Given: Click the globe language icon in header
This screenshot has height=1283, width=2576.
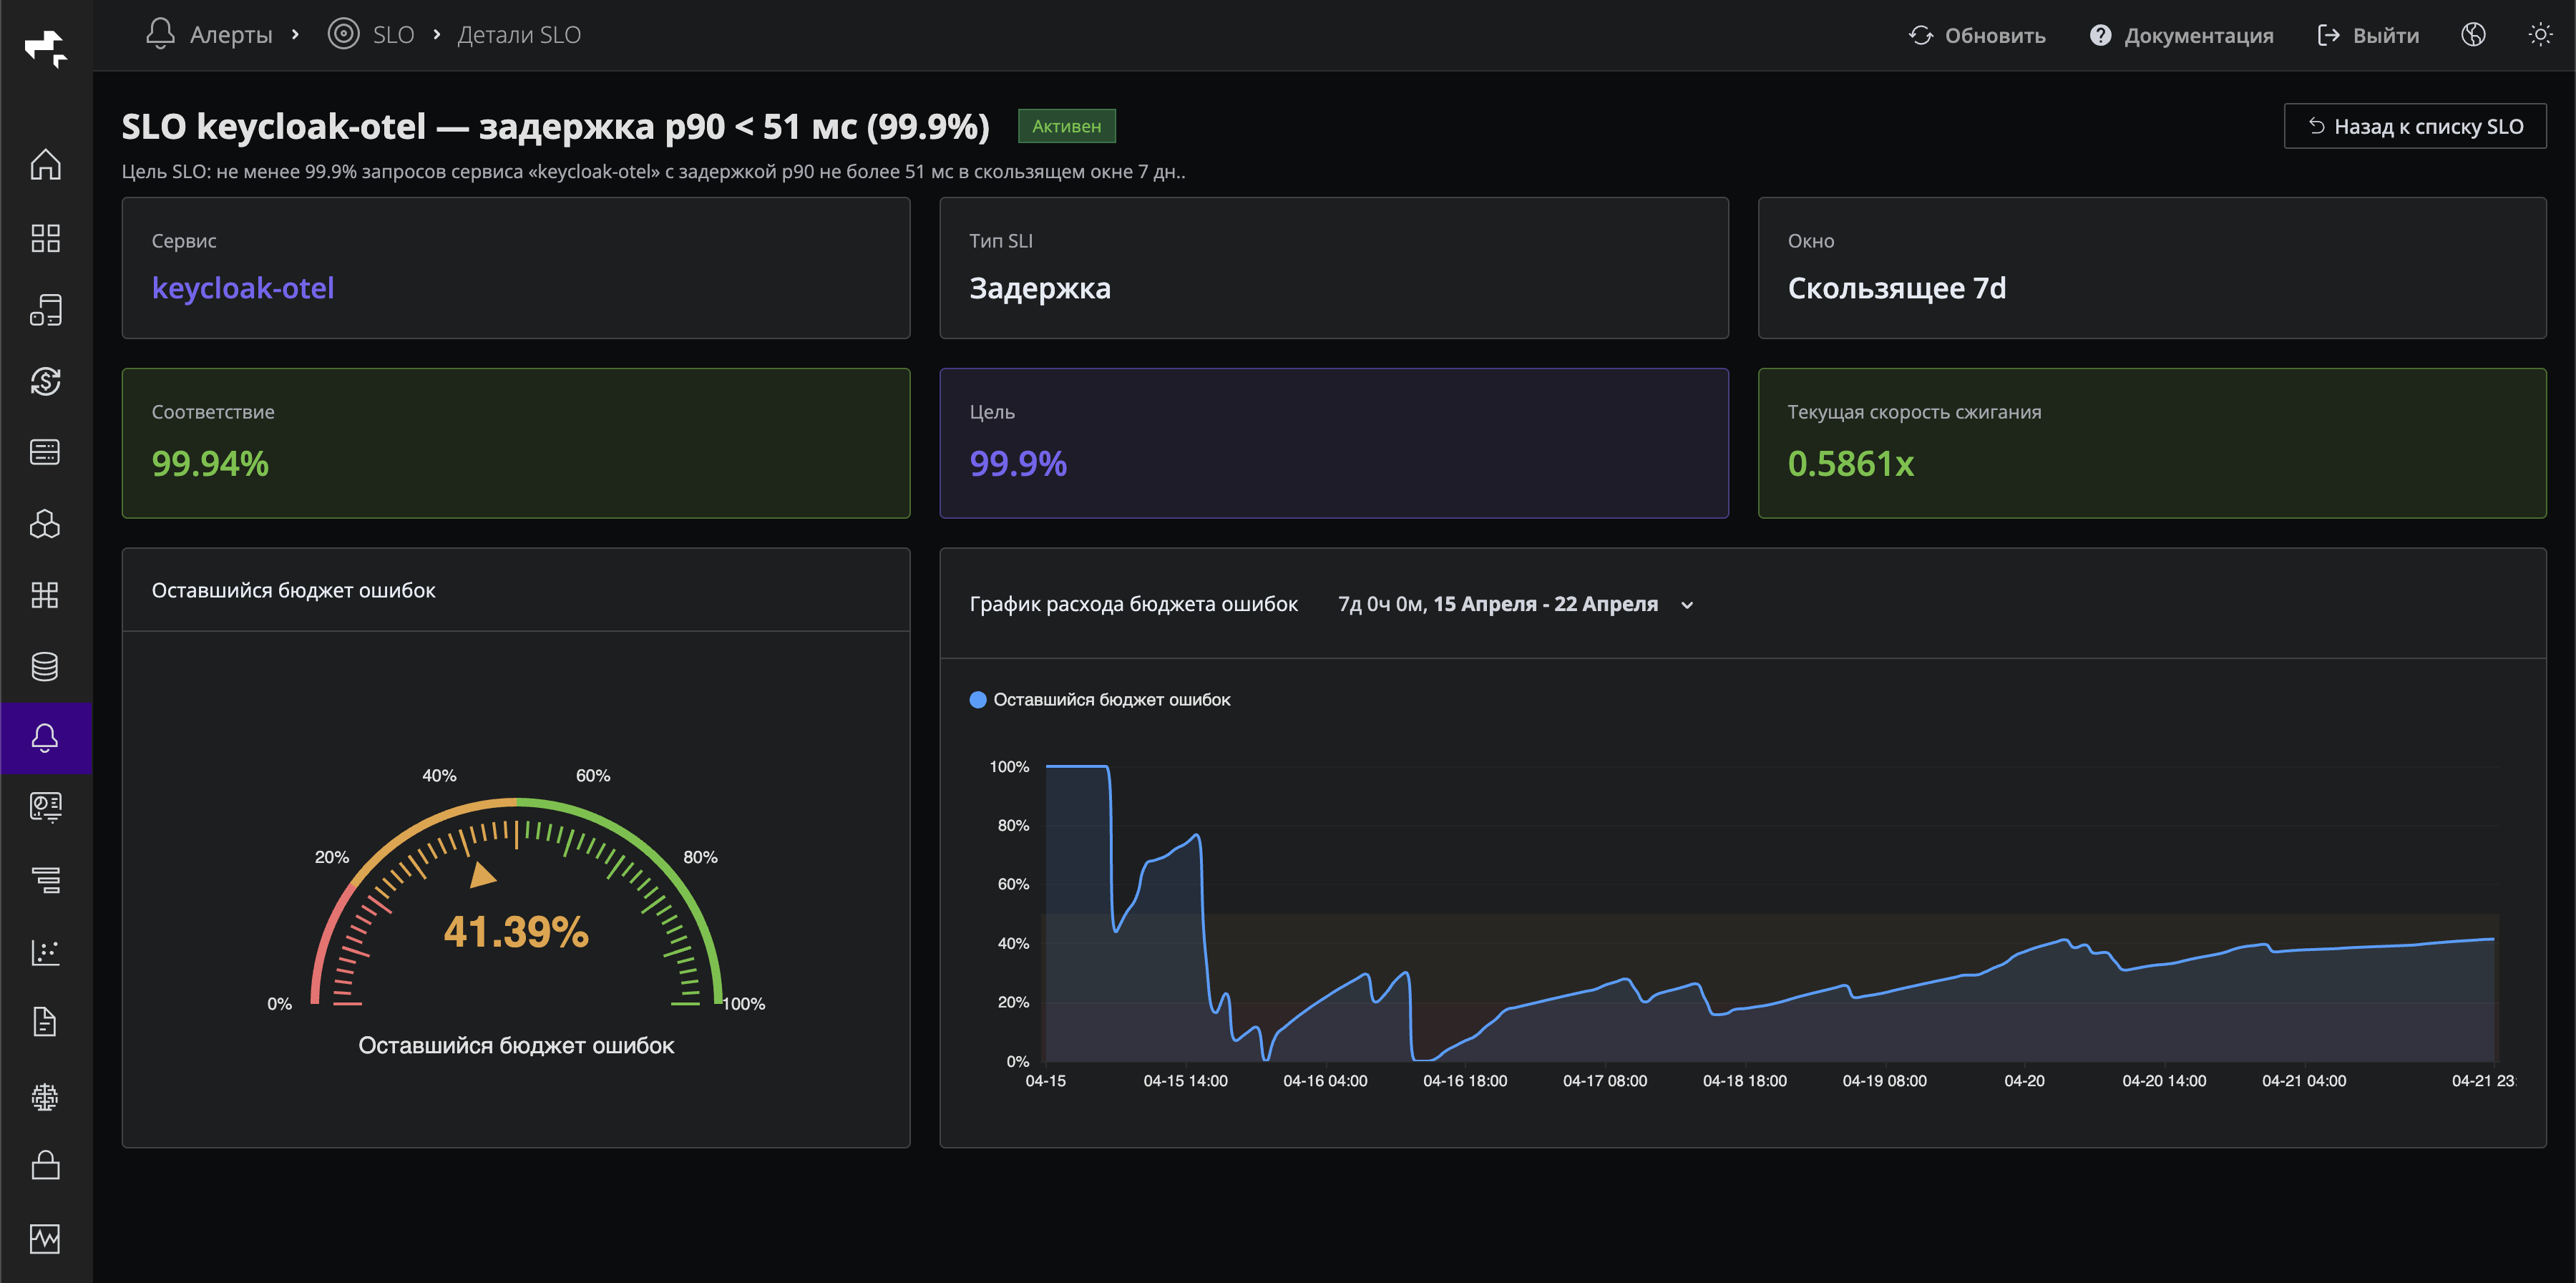Looking at the screenshot, I should (2472, 35).
